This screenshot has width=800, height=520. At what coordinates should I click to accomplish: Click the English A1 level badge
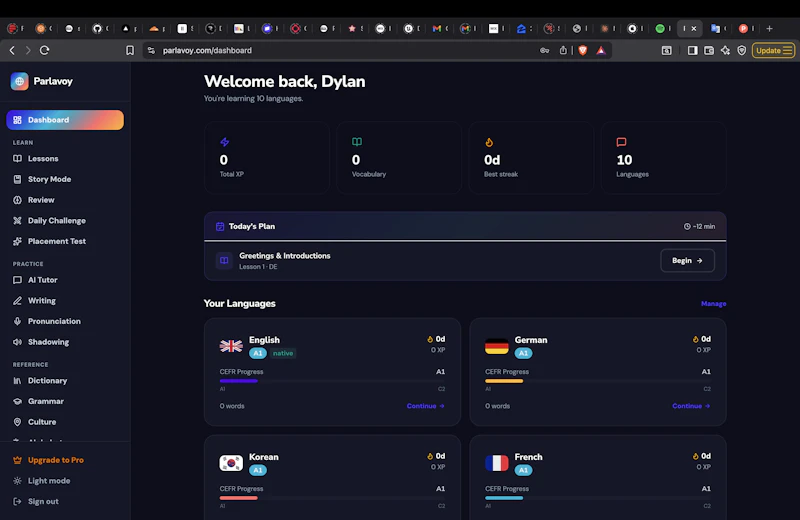coord(258,353)
